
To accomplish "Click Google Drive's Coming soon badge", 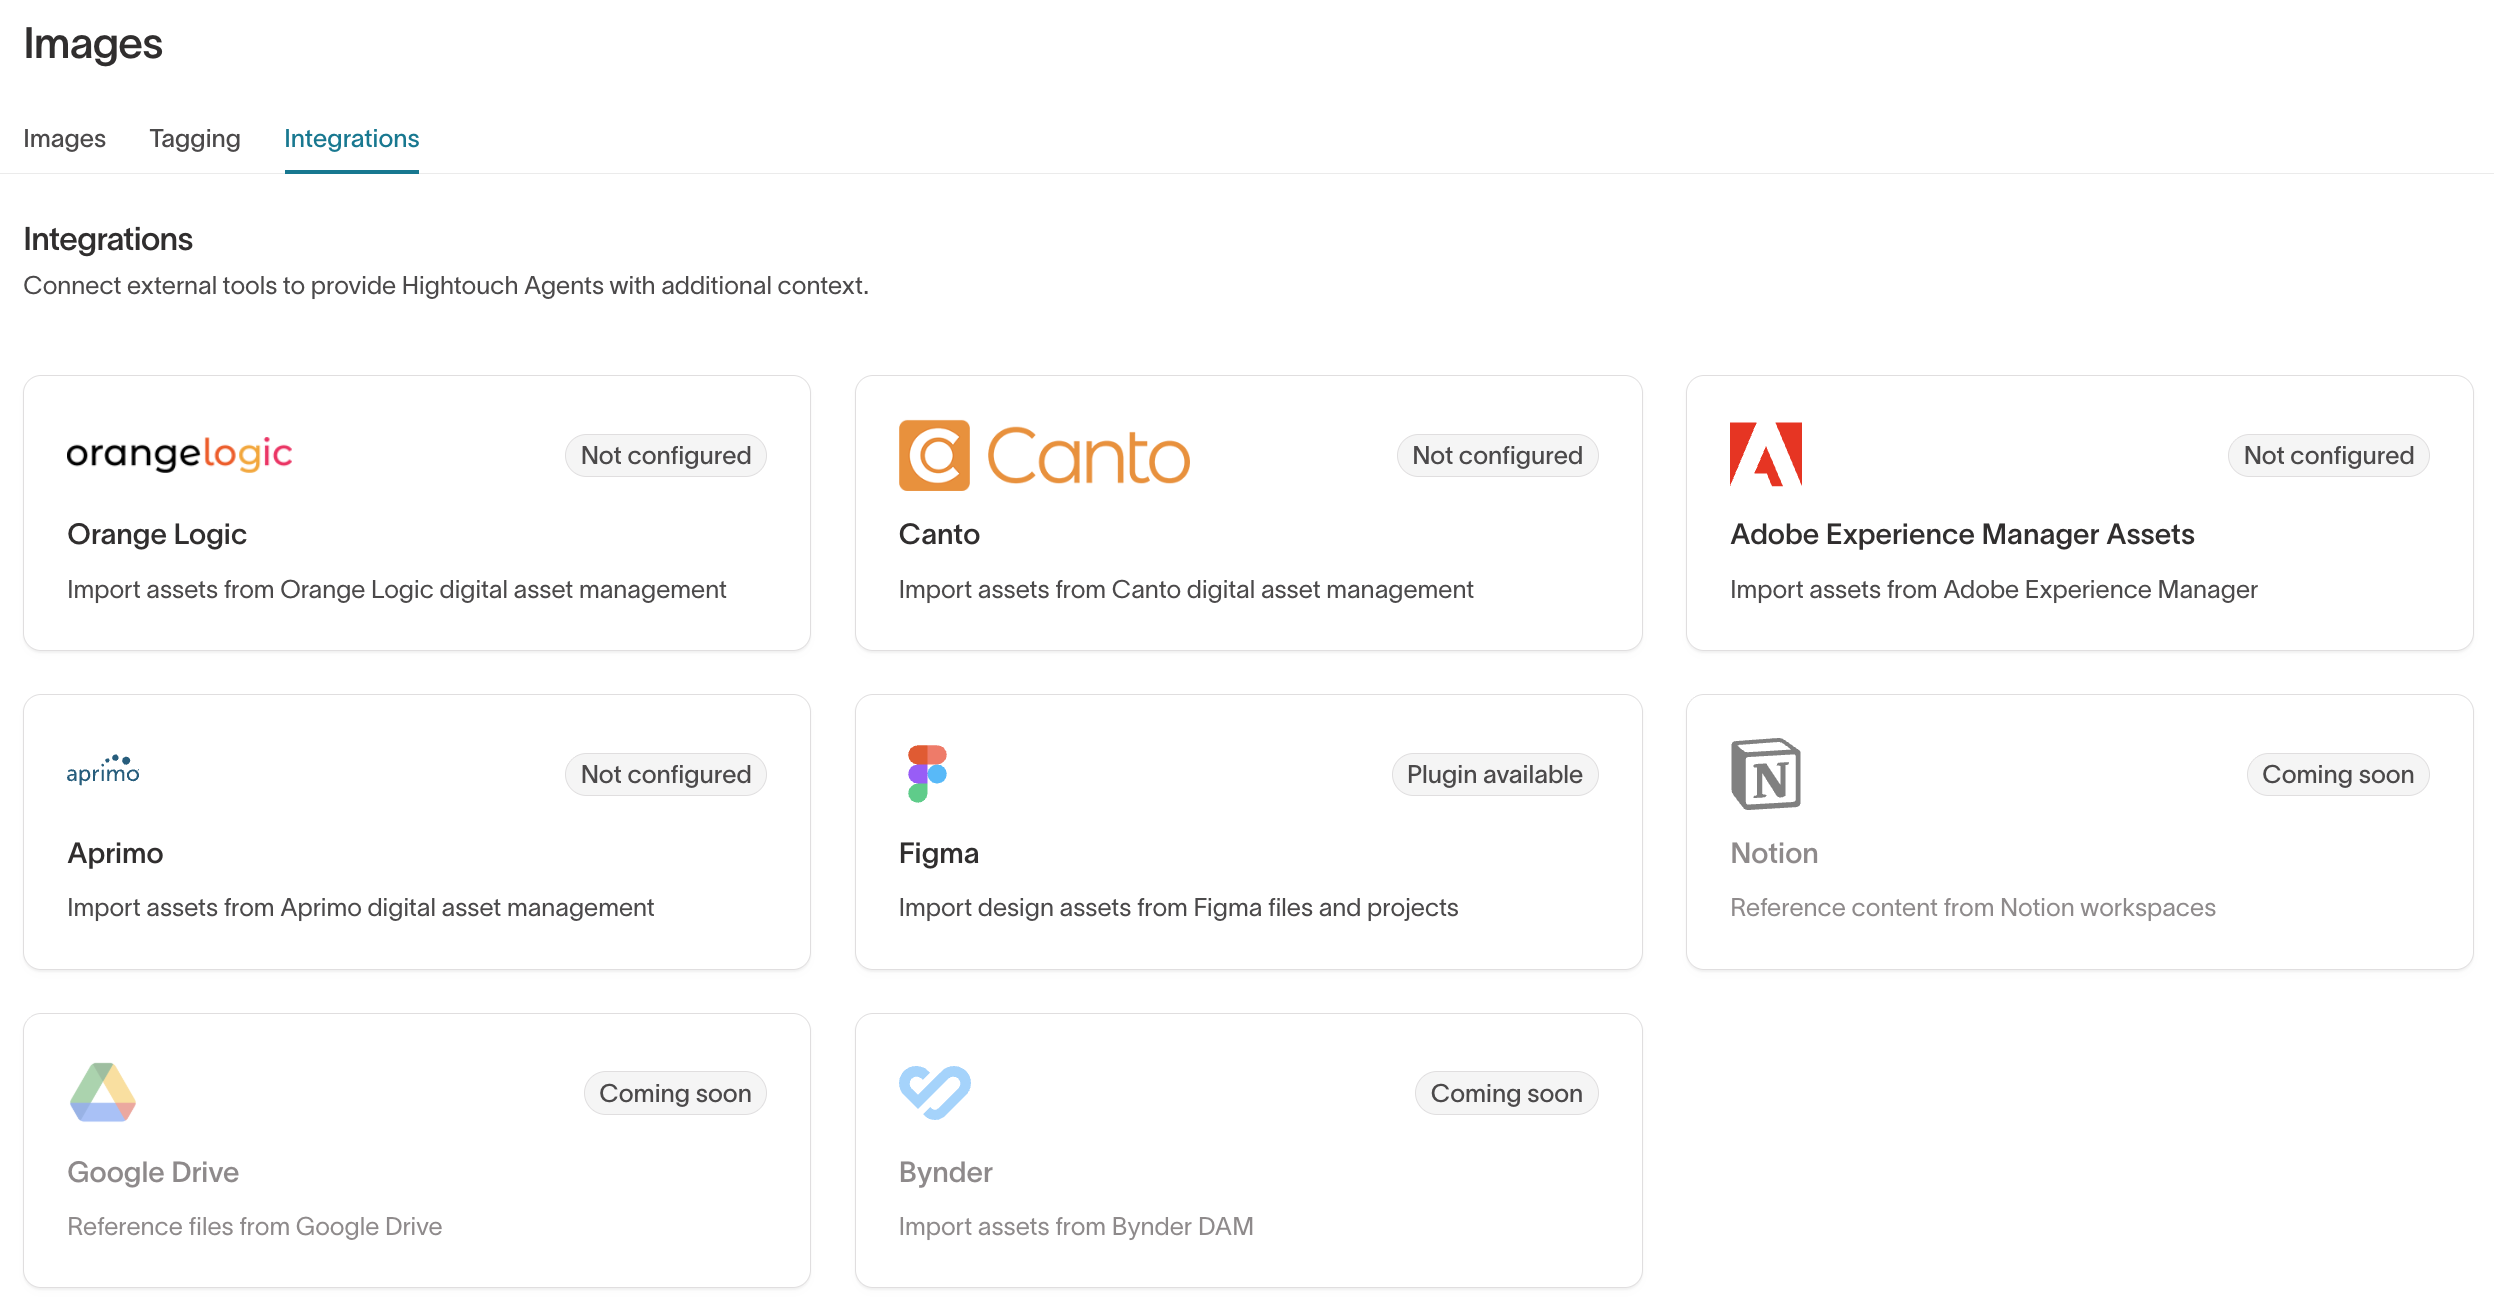I will pos(675,1093).
